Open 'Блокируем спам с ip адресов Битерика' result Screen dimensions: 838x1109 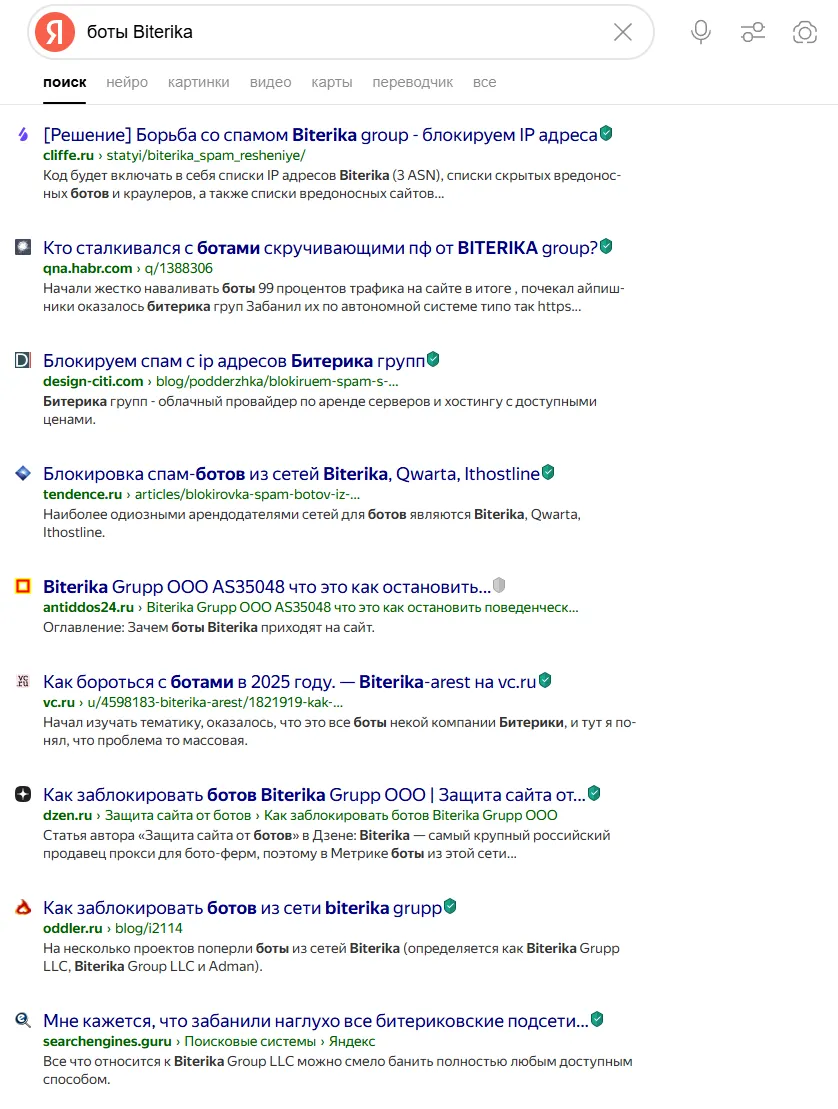coord(233,360)
